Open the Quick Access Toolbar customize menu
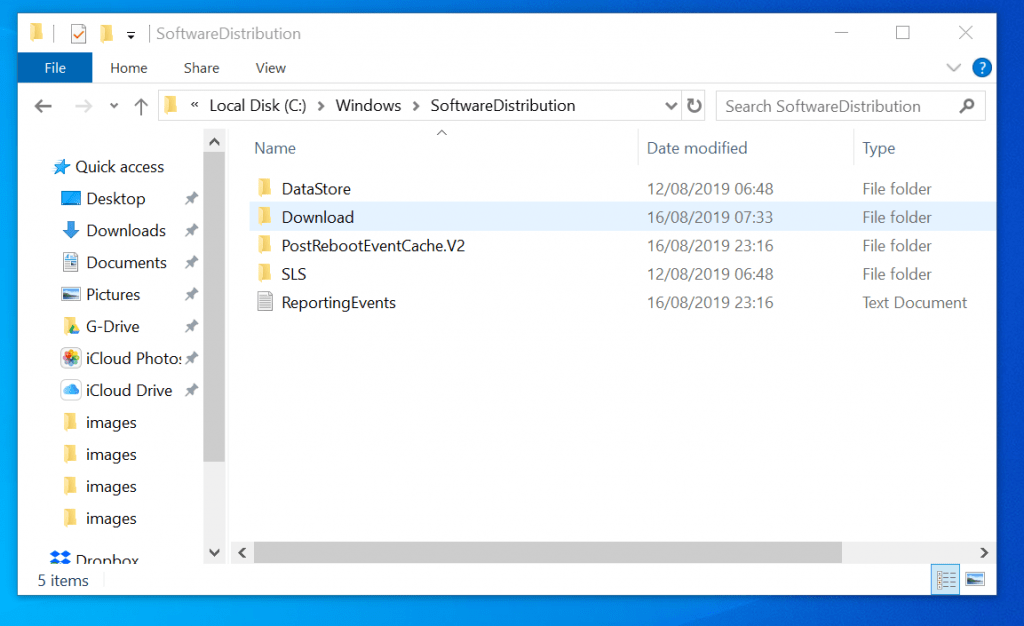Image resolution: width=1024 pixels, height=626 pixels. click(131, 33)
